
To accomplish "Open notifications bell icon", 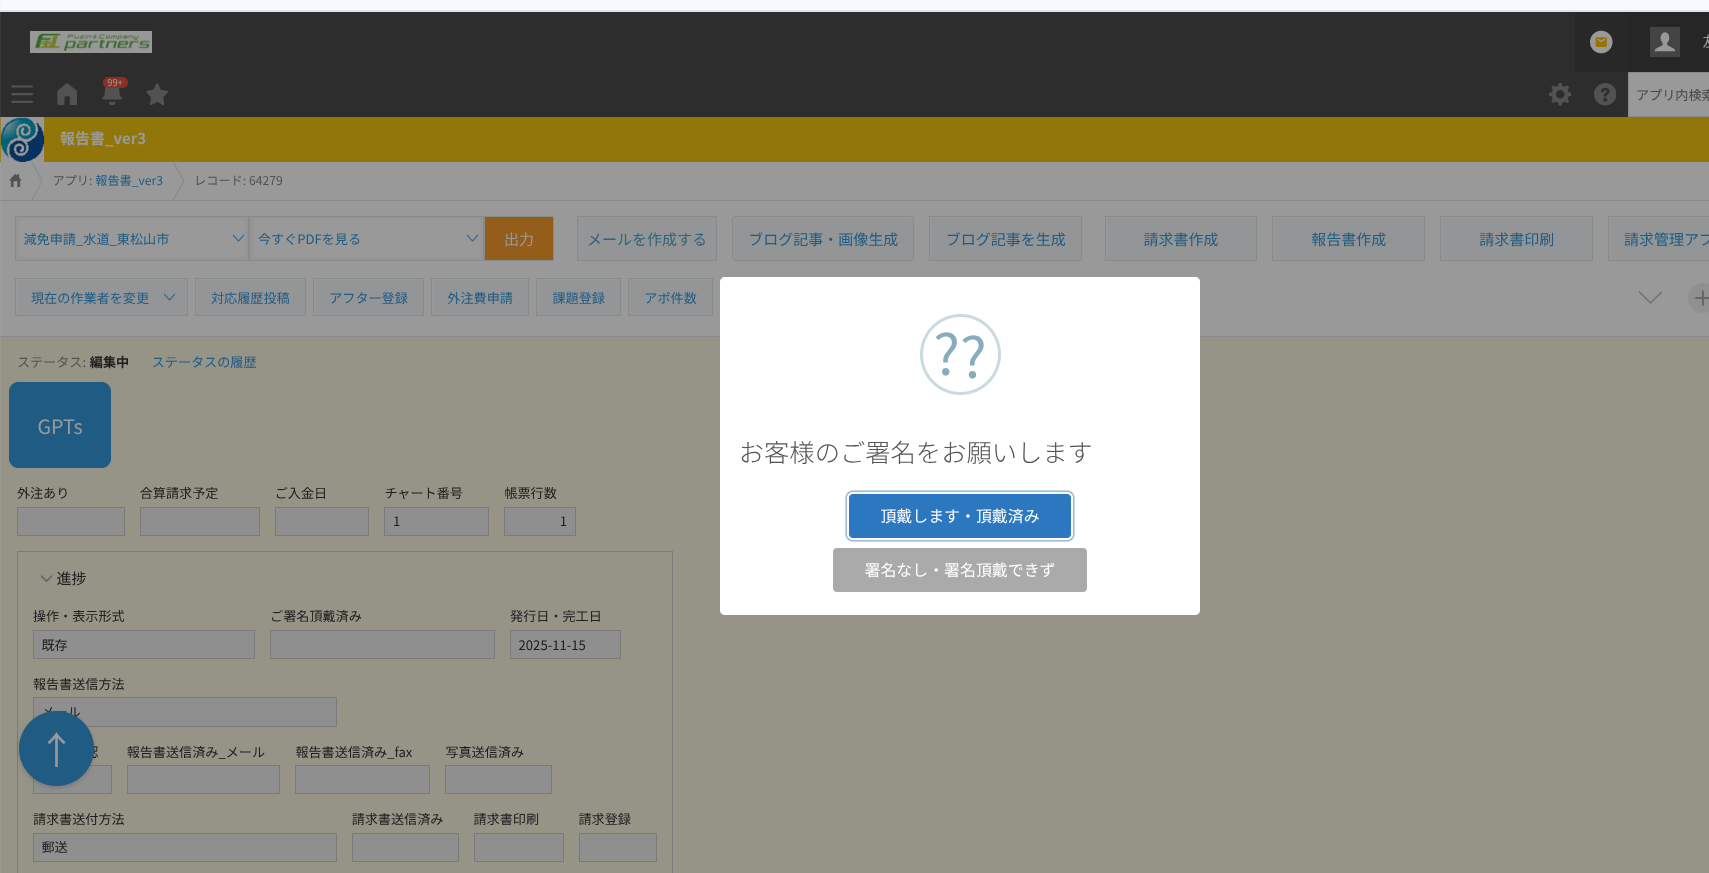I will tap(112, 93).
